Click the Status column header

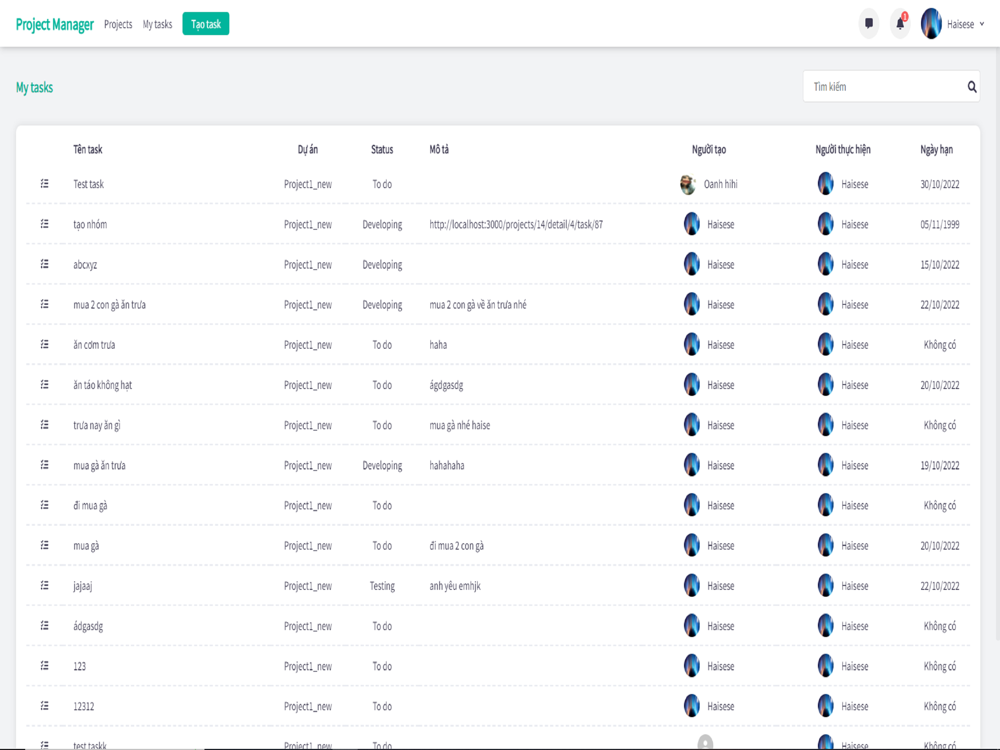point(382,149)
